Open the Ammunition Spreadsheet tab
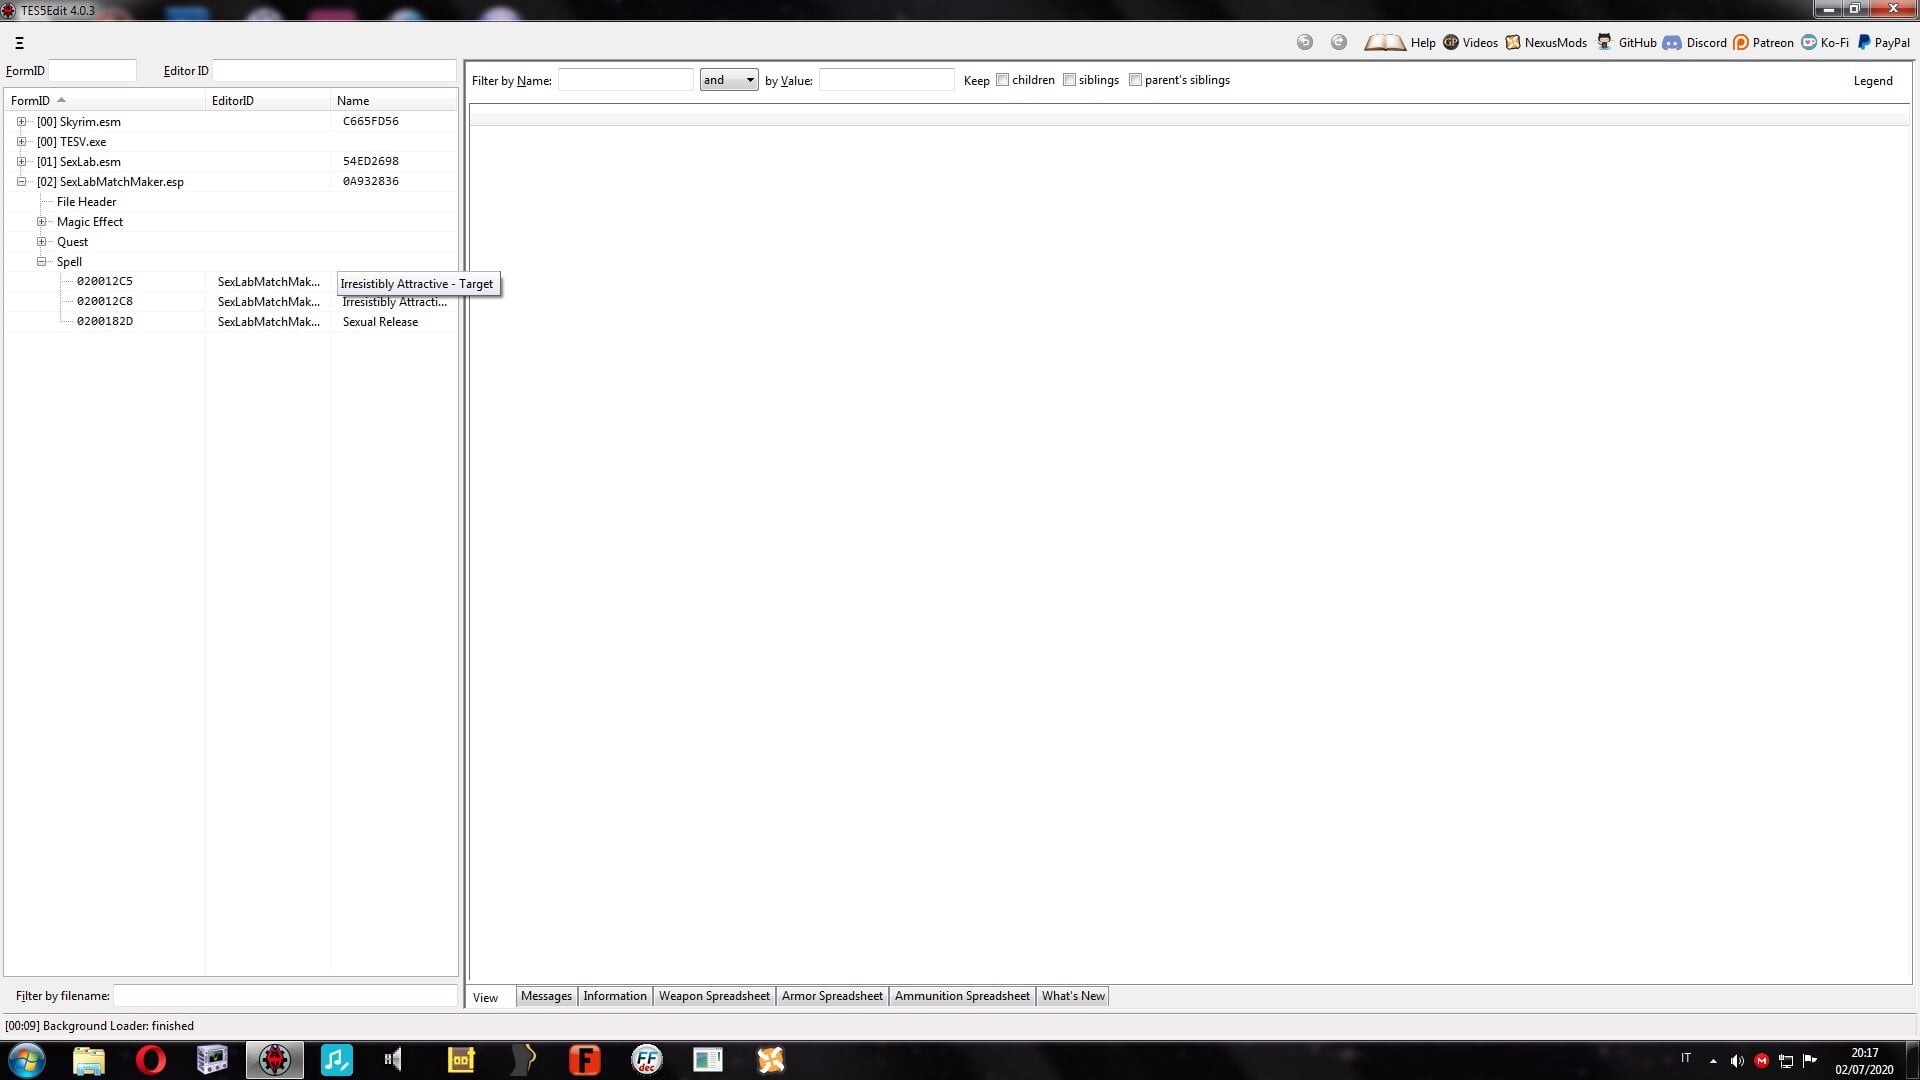This screenshot has width=1920, height=1080. pos(962,996)
